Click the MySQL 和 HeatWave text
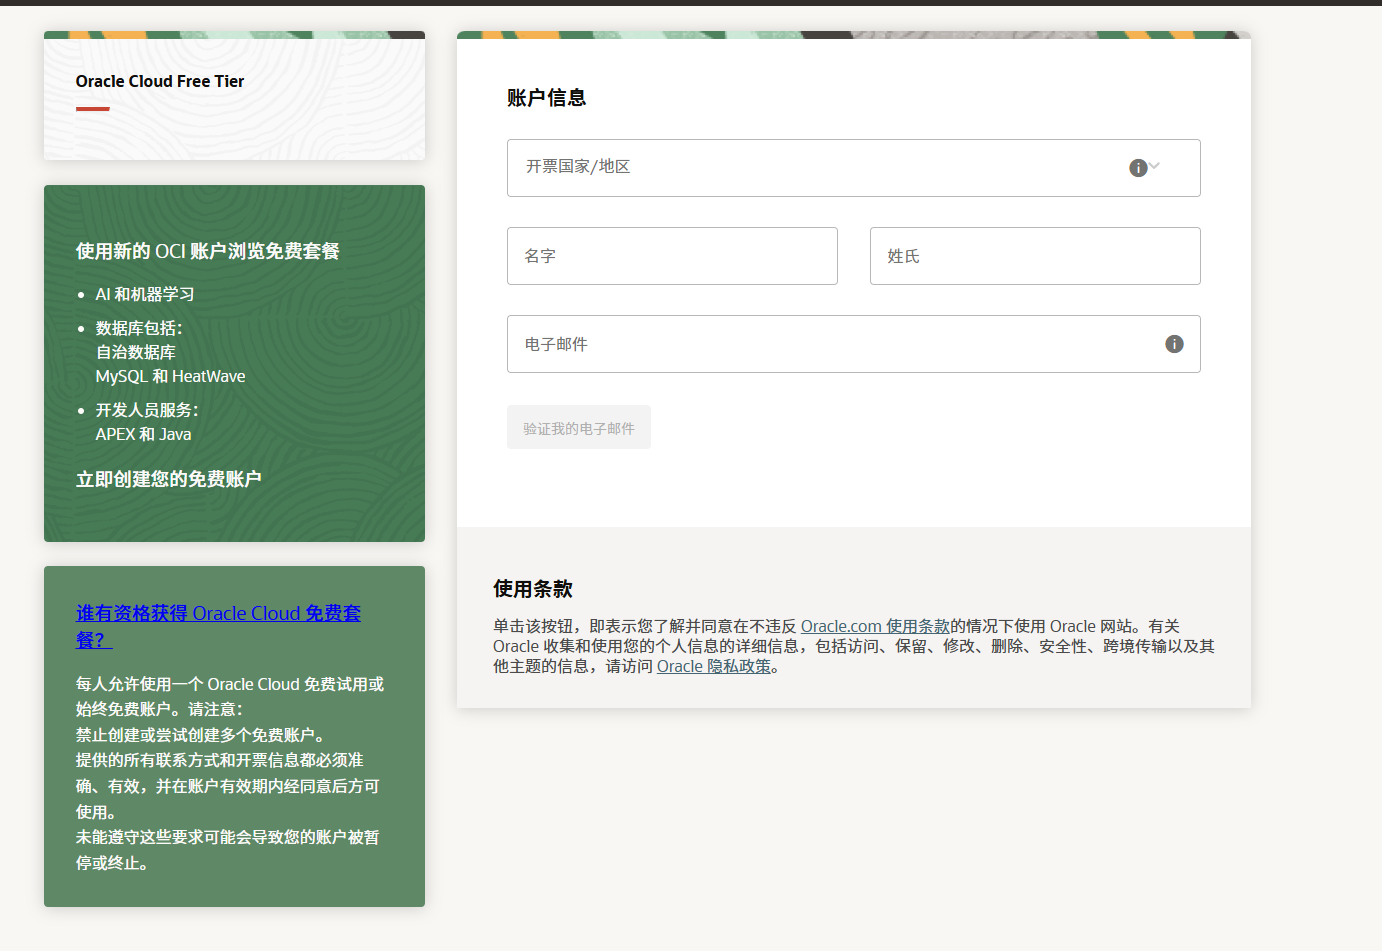Viewport: 1382px width, 951px height. [x=170, y=376]
